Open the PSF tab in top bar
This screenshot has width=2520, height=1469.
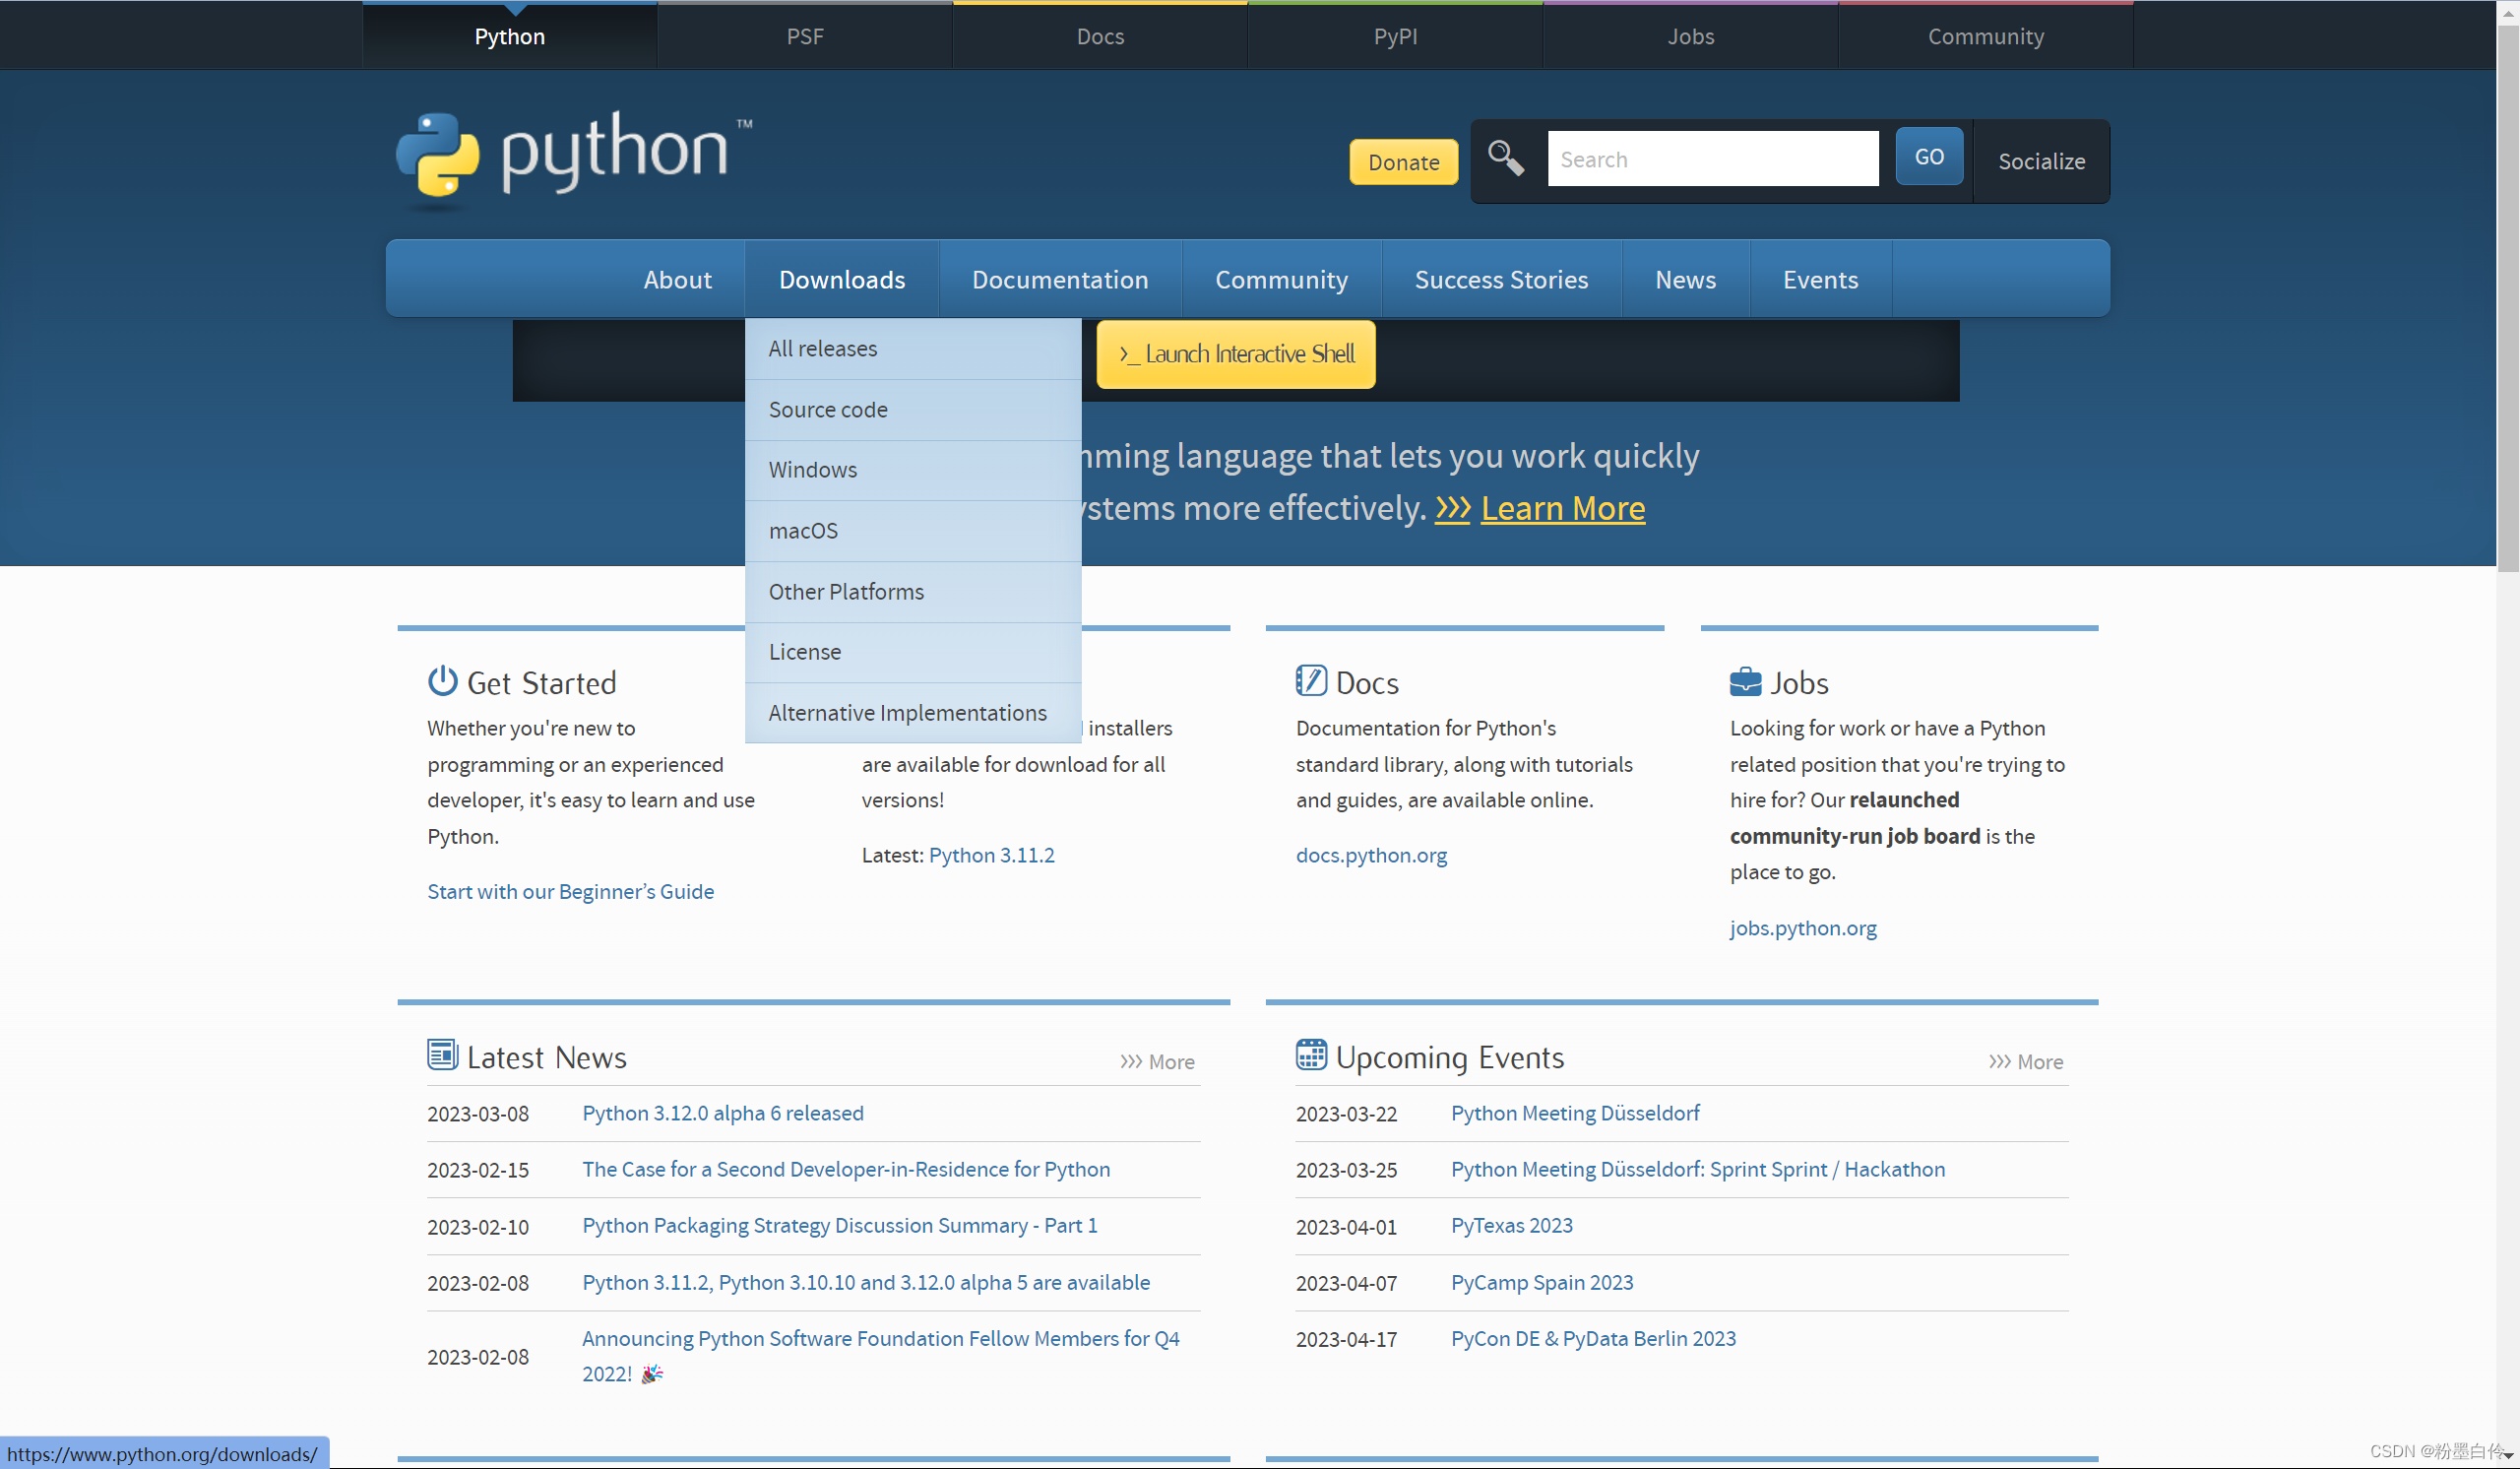805,36
